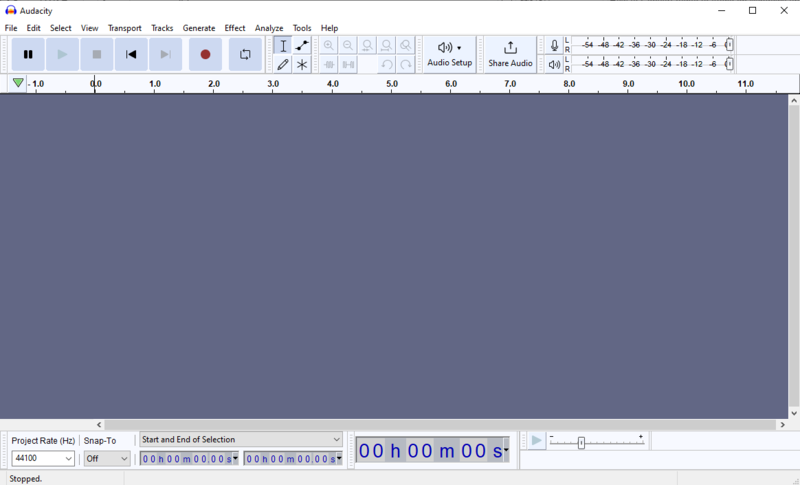Viewport: 800px width, 485px height.
Task: Click Fit Project to Width icon
Action: point(386,45)
